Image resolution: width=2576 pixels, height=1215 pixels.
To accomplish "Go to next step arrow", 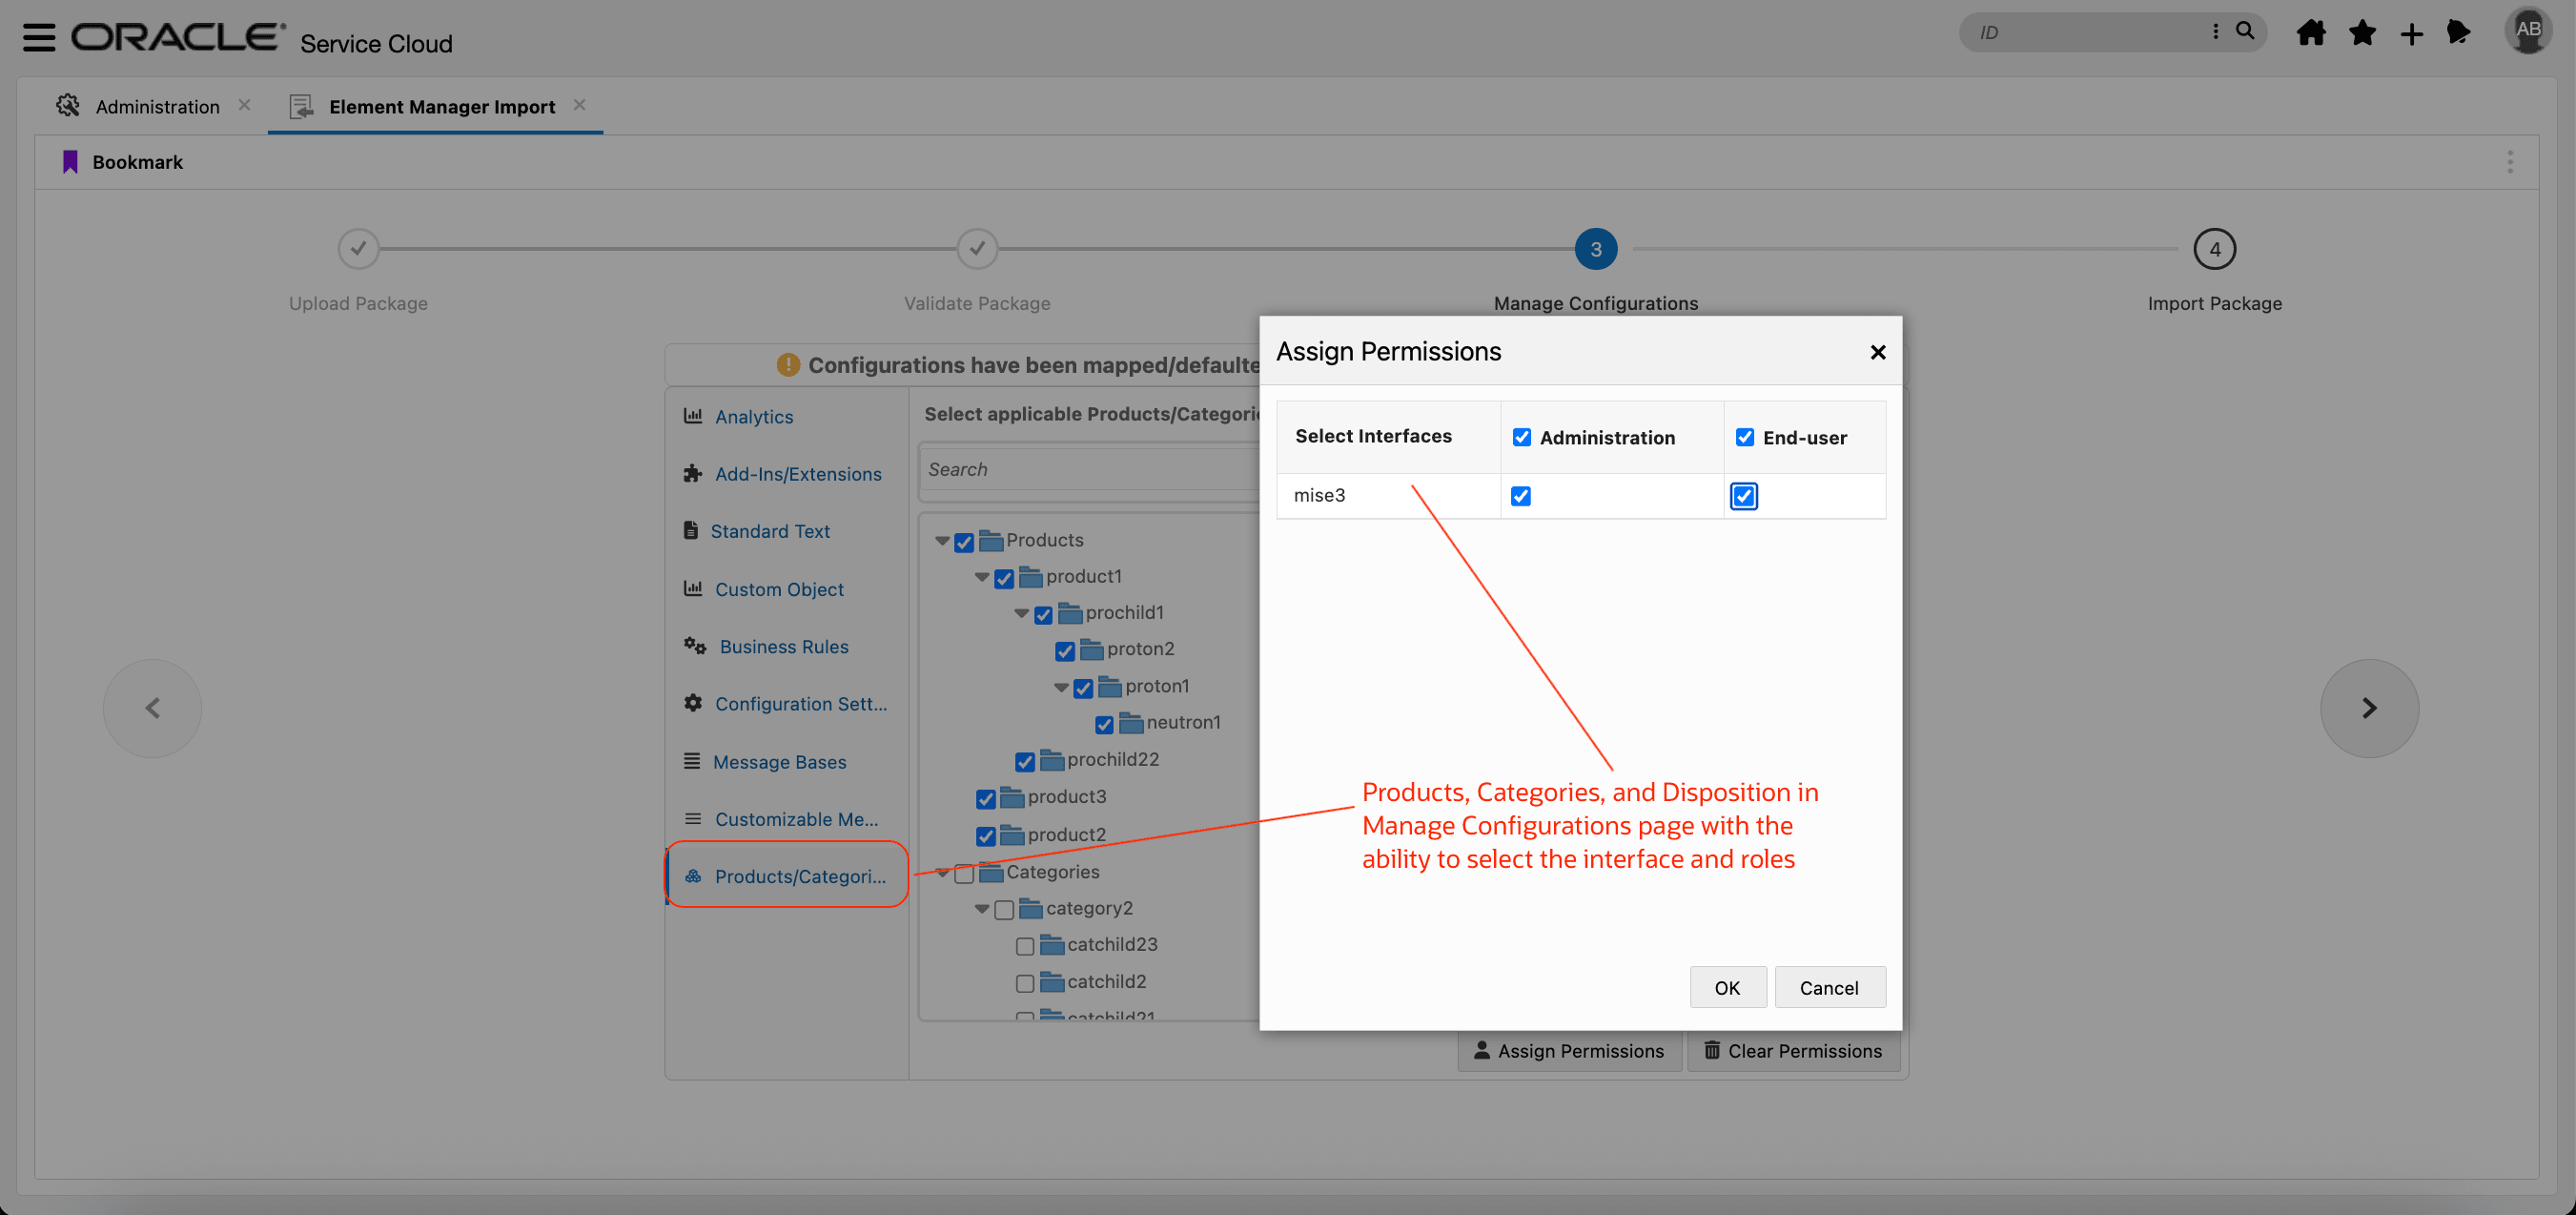I will [x=2368, y=708].
